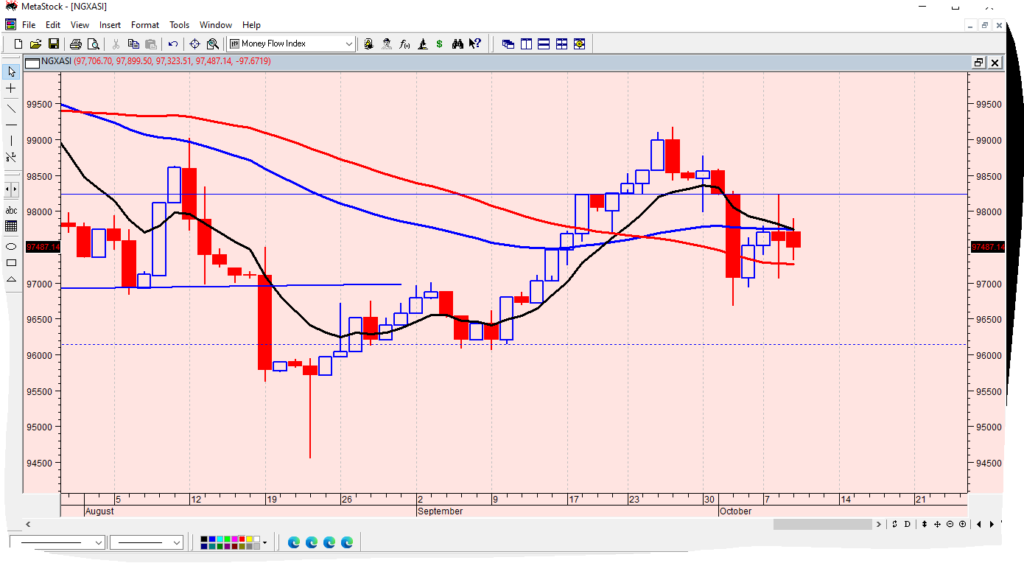Image resolution: width=1024 pixels, height=563 pixels.
Task: Open the Print Preview tool
Action: point(93,44)
